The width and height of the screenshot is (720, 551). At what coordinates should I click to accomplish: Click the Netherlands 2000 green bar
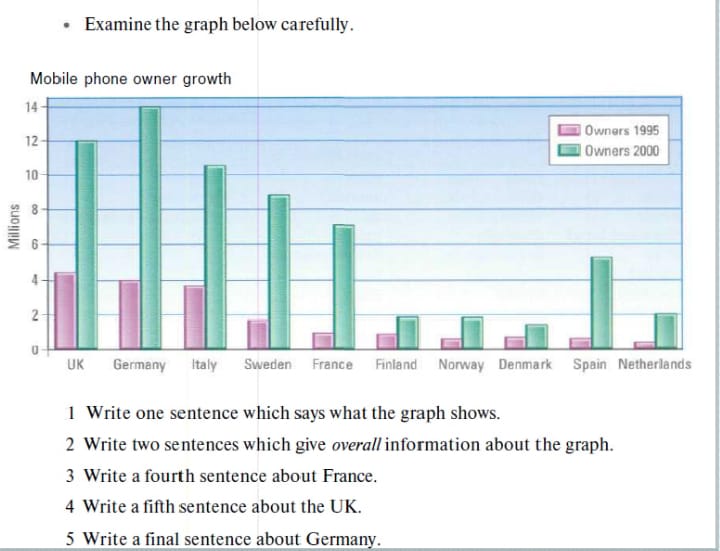point(666,329)
